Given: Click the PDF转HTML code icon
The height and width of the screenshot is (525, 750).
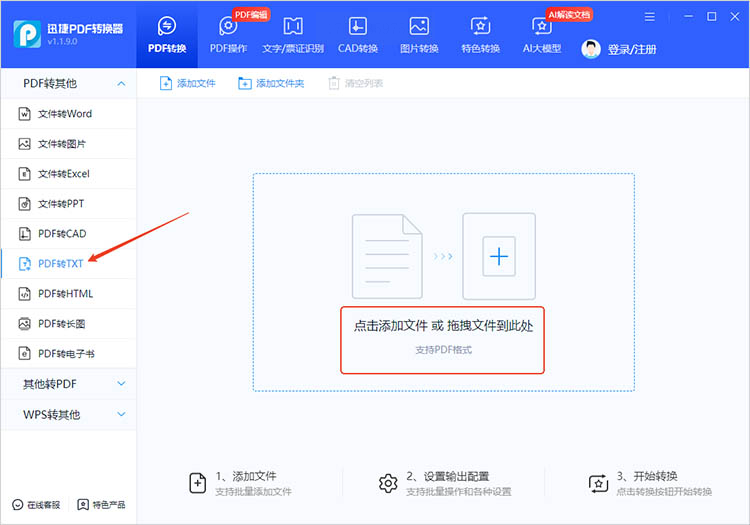Looking at the screenshot, I should (24, 294).
